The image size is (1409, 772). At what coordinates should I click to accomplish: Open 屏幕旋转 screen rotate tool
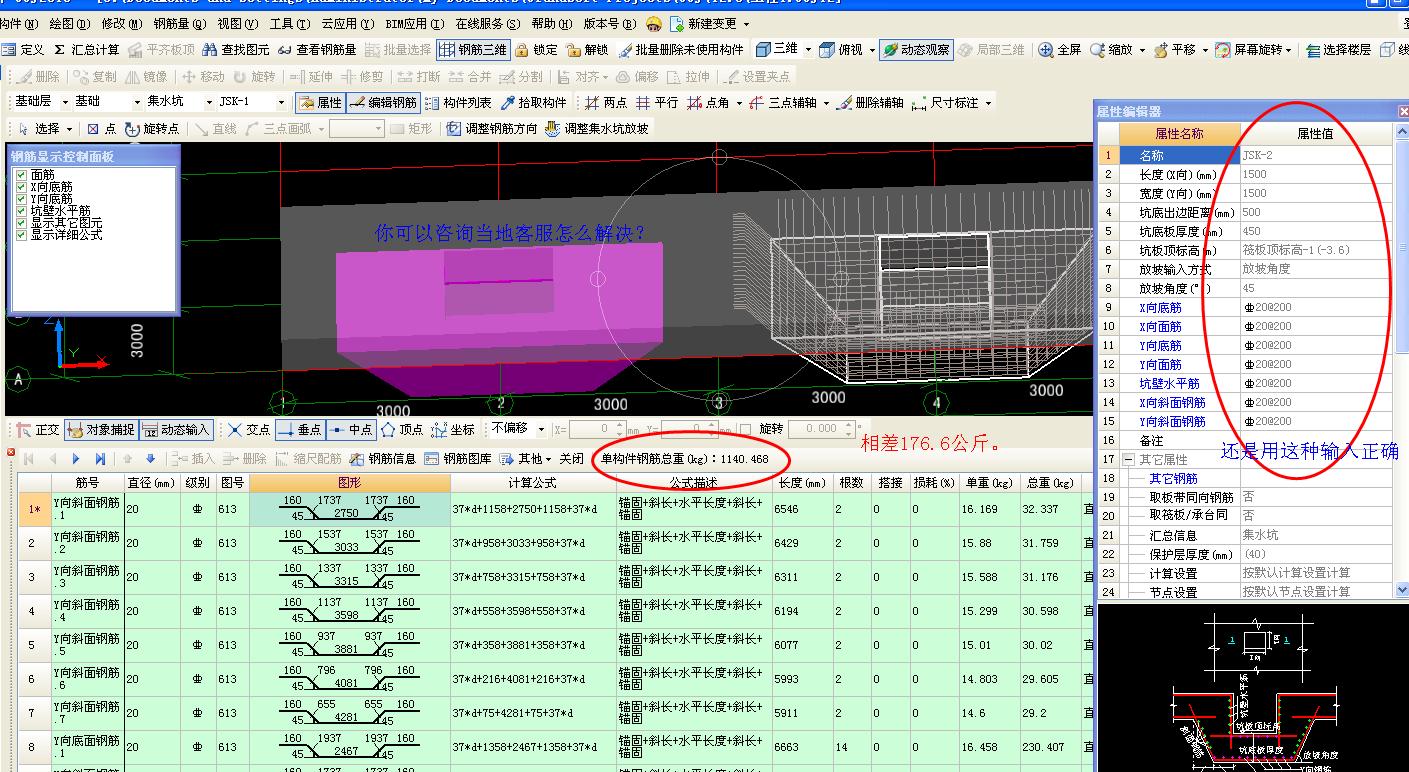tap(1249, 49)
